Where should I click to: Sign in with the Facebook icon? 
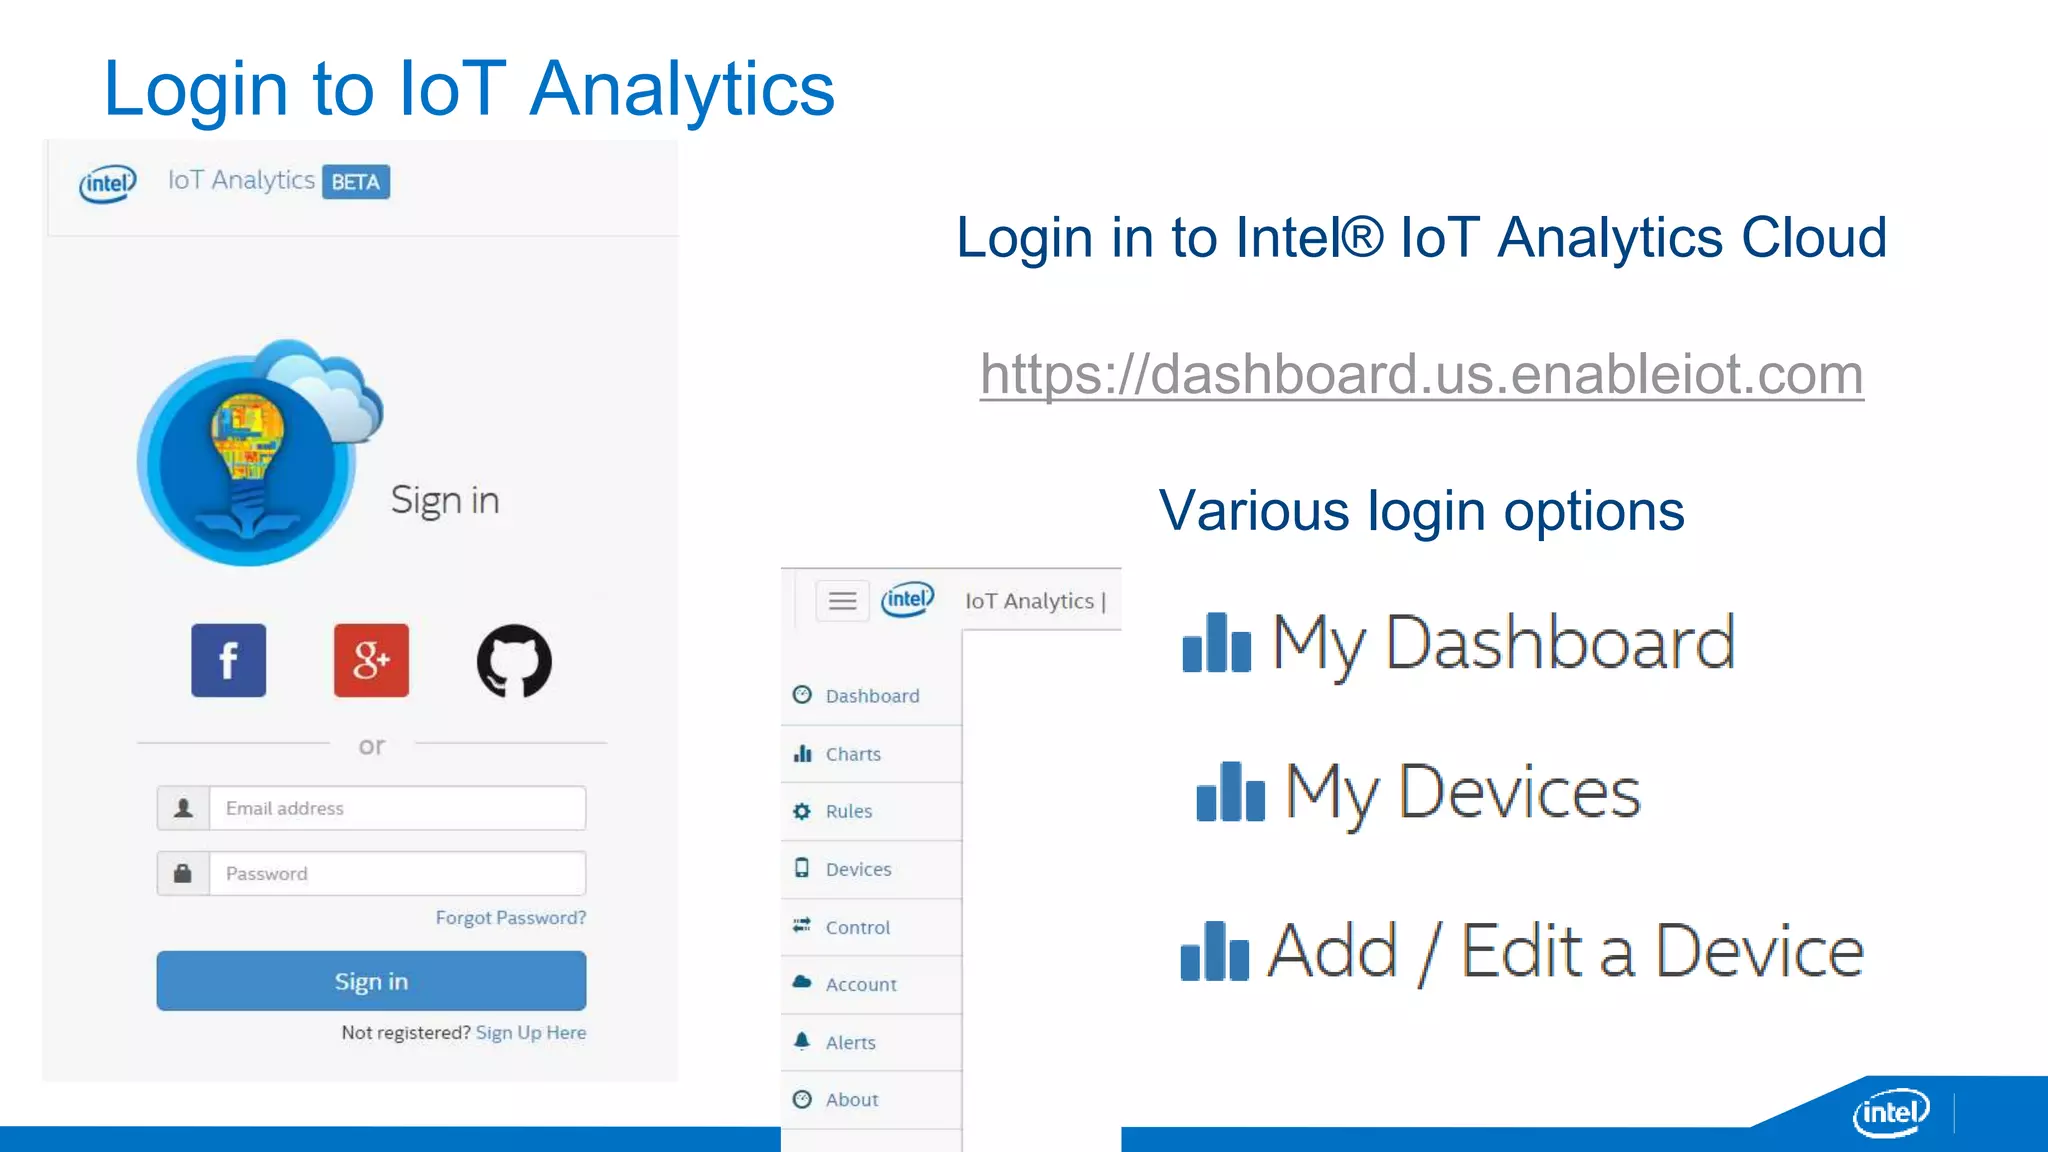point(229,660)
